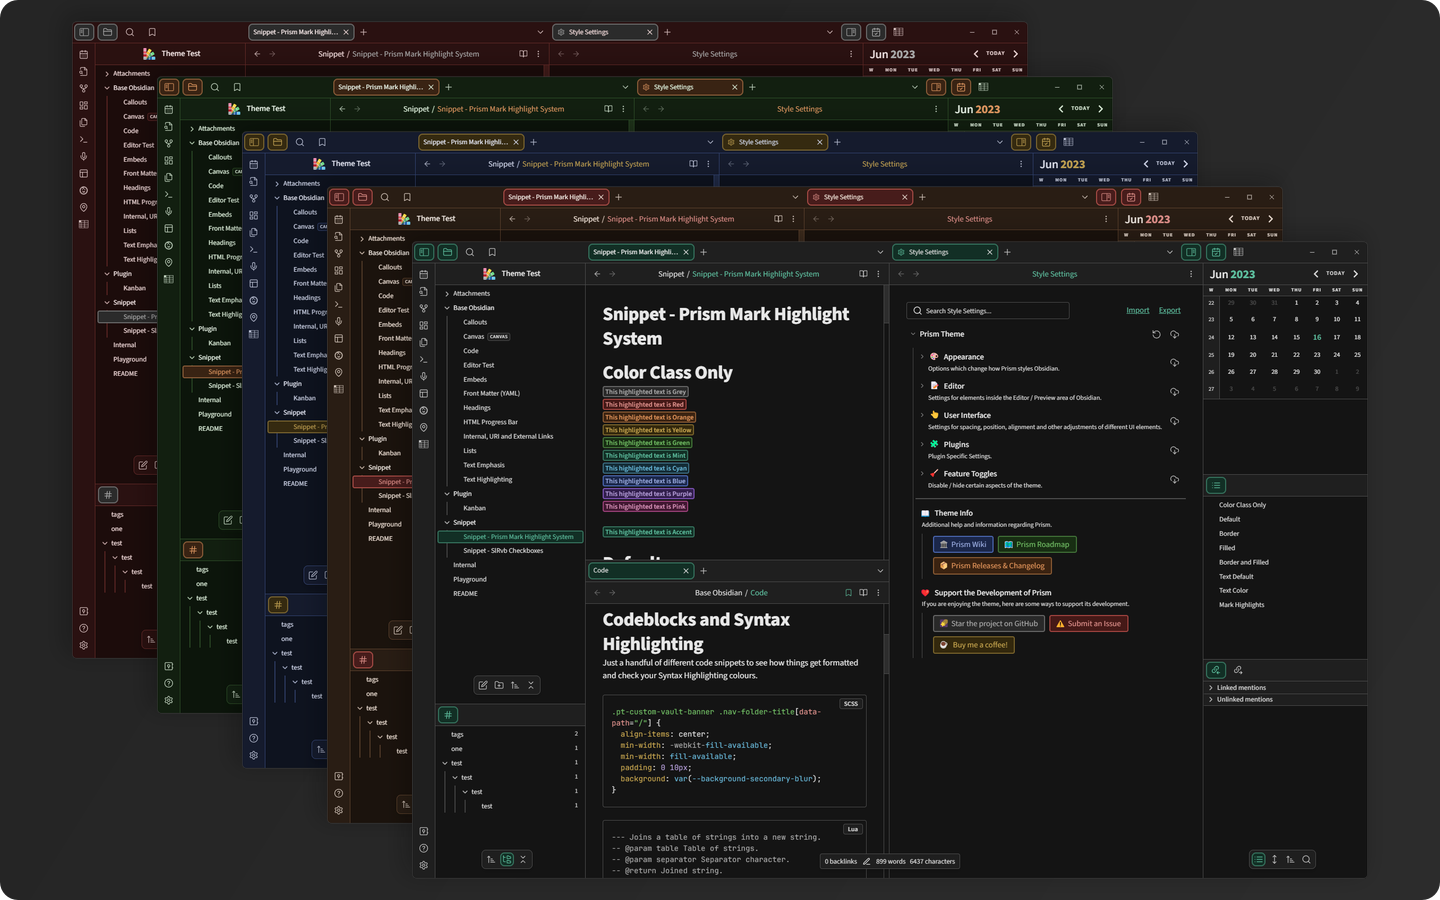Click the Import link in Style Settings
The height and width of the screenshot is (900, 1440).
(x=1138, y=311)
